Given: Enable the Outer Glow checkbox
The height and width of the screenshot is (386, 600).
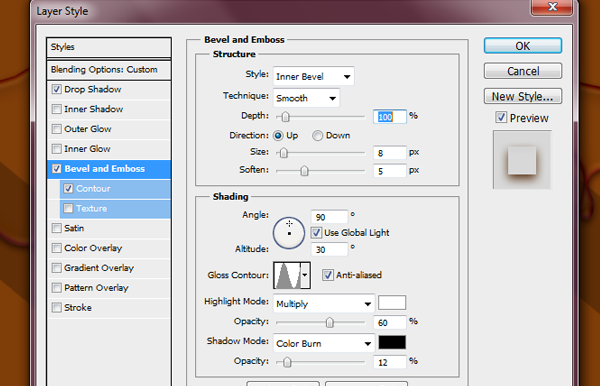Looking at the screenshot, I should point(57,129).
